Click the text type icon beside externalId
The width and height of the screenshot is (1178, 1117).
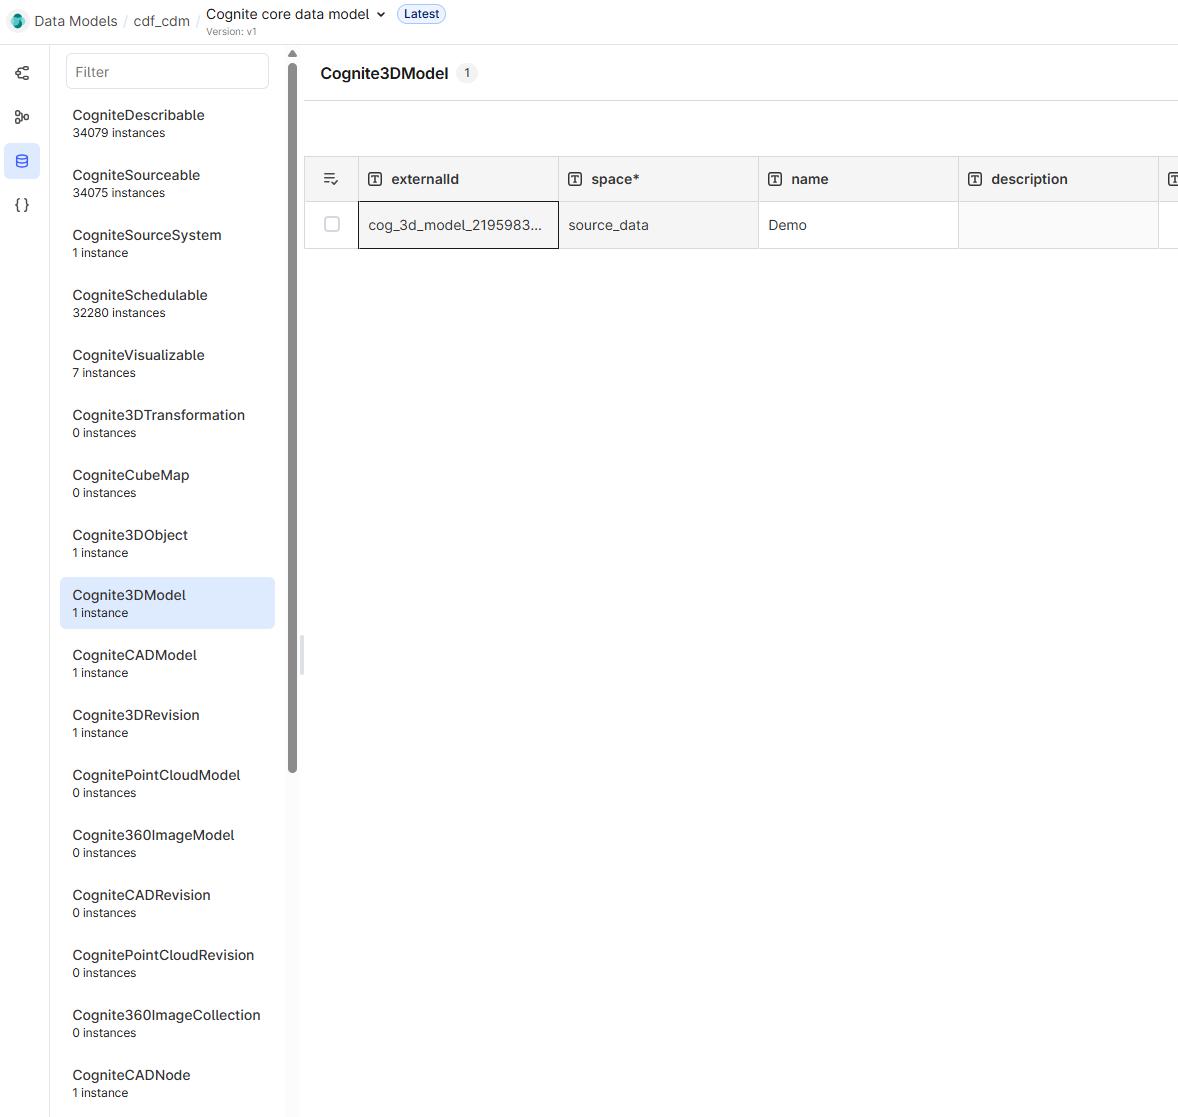pyautogui.click(x=375, y=179)
